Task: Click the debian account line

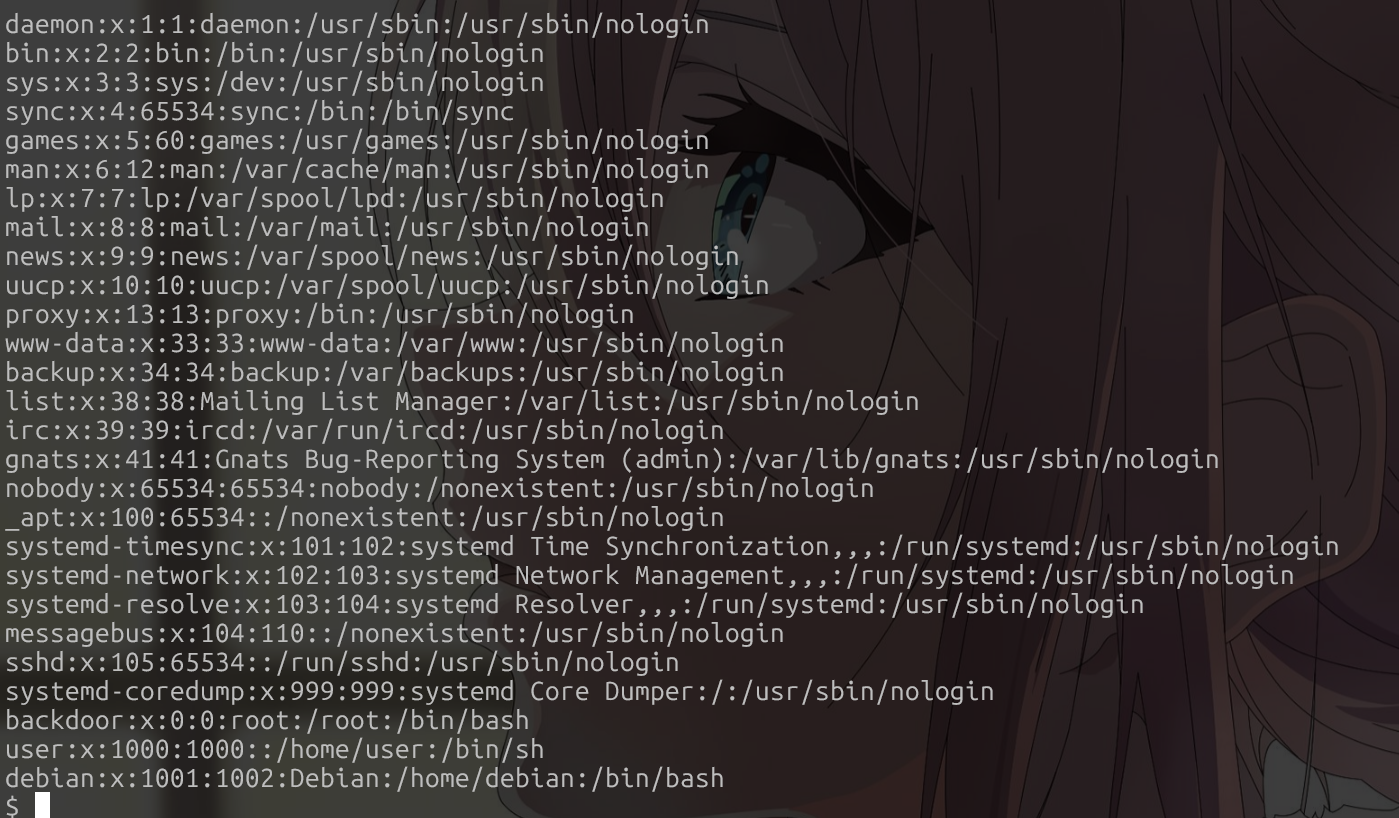Action: click(x=364, y=778)
